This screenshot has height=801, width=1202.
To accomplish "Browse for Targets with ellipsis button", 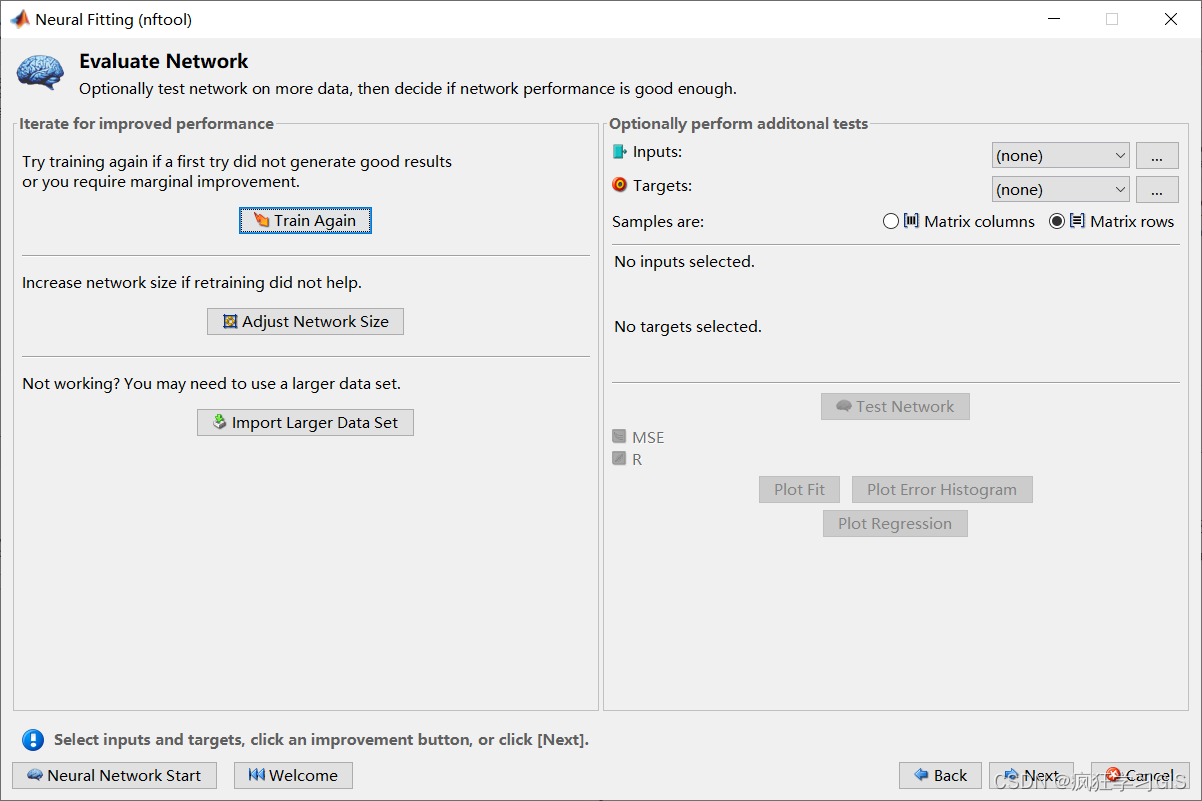I will (1157, 190).
